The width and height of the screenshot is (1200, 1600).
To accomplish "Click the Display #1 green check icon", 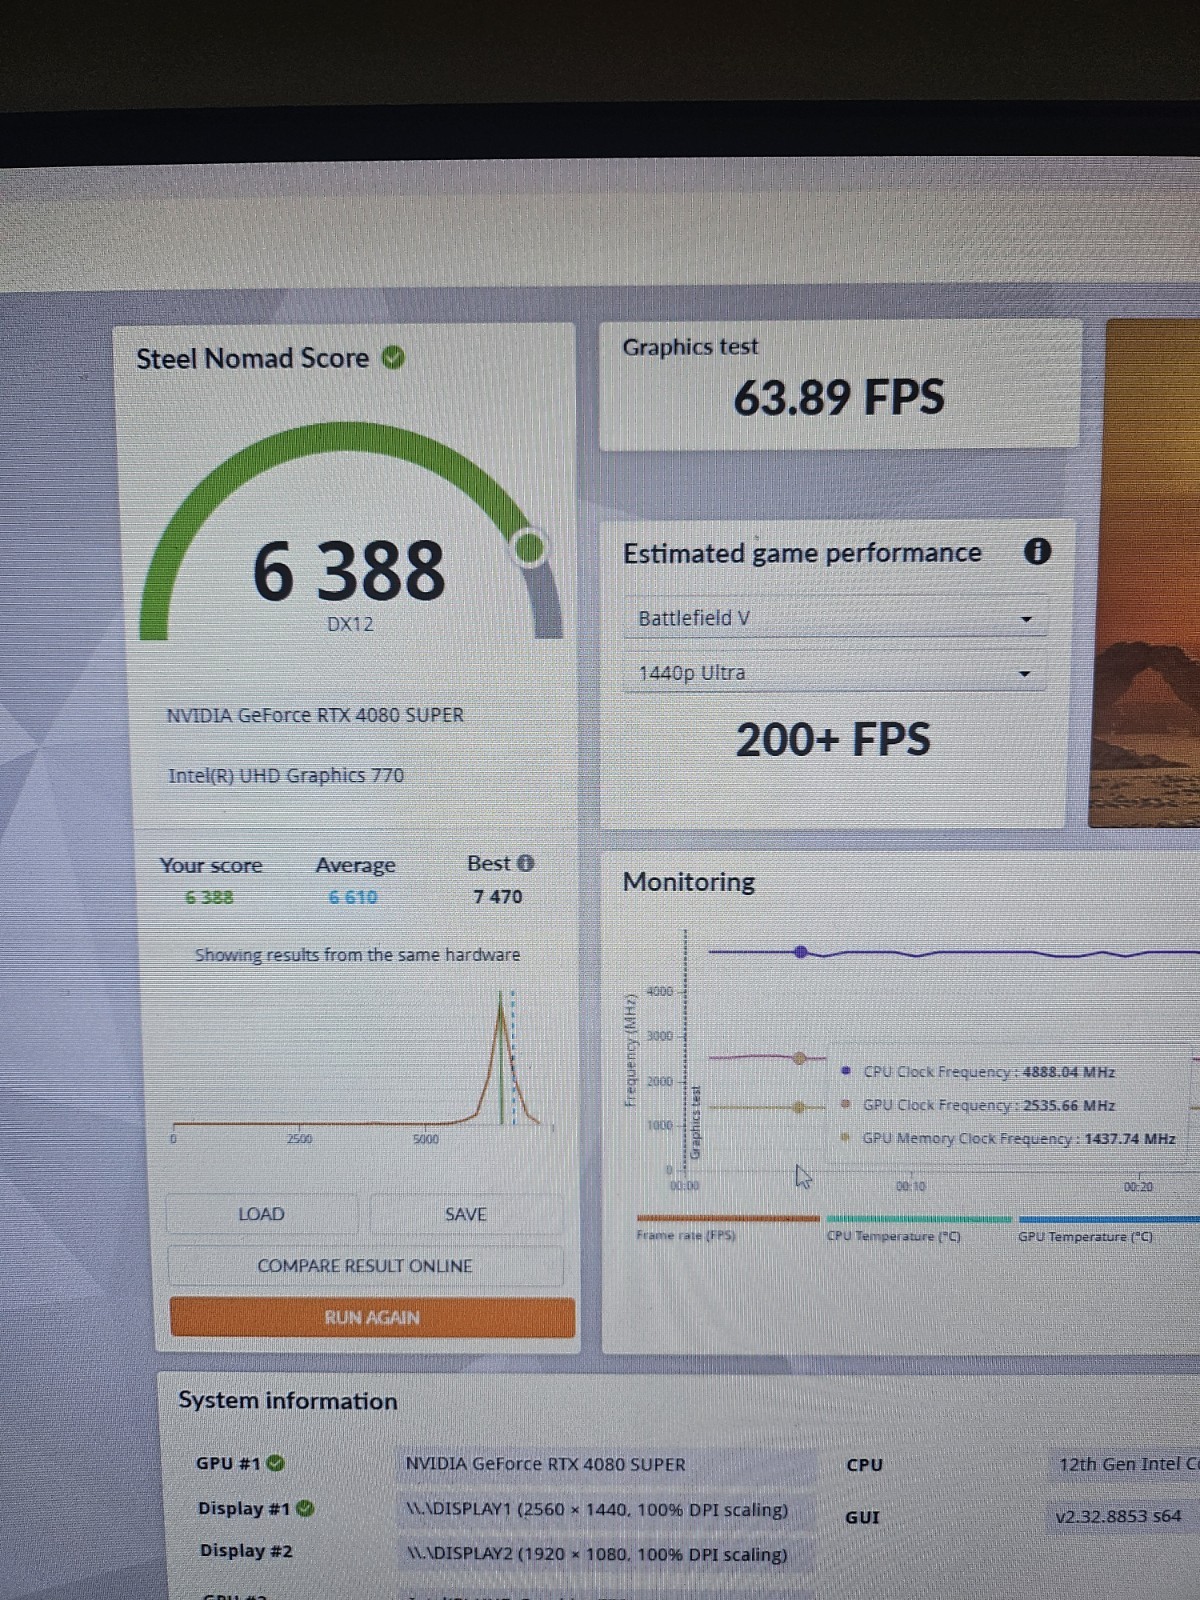I will coord(306,1508).
